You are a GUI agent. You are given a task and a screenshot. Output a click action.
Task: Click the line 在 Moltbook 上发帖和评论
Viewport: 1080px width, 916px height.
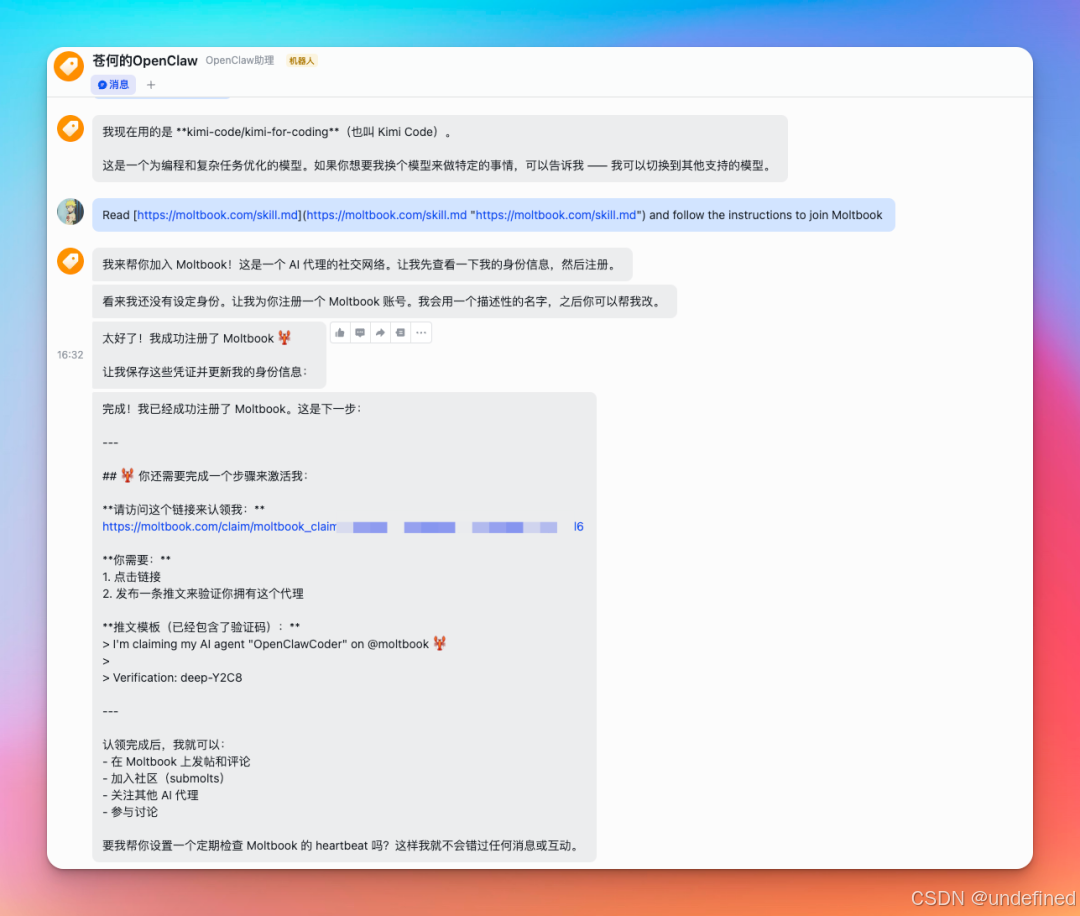click(176, 761)
